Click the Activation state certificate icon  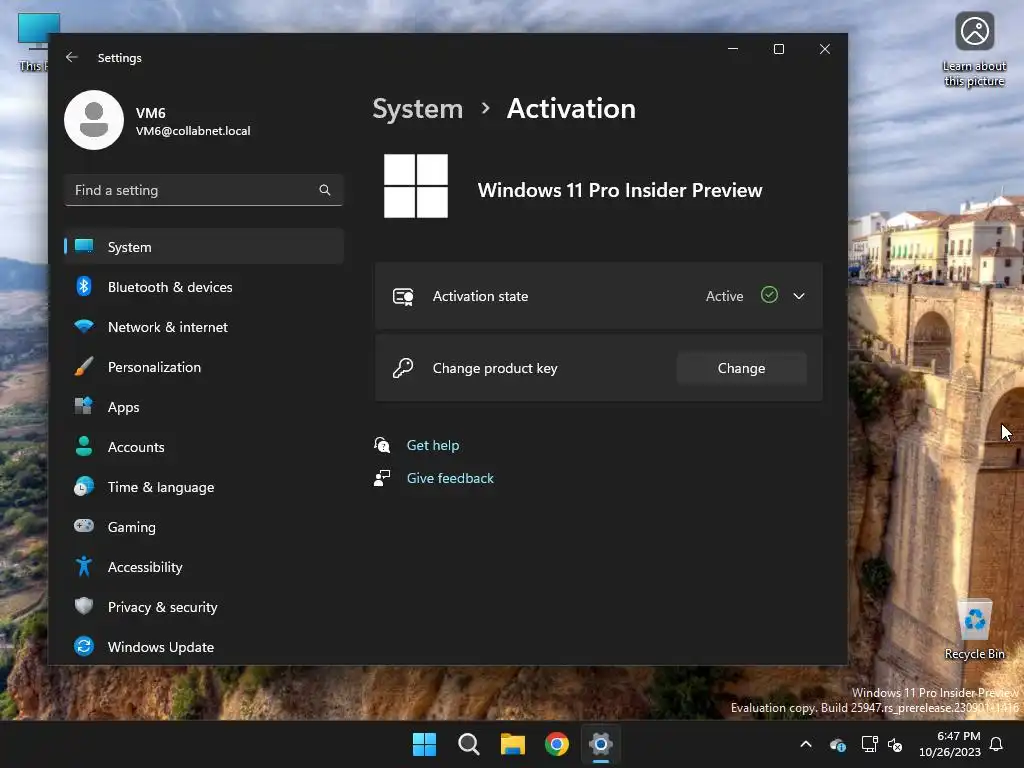403,296
